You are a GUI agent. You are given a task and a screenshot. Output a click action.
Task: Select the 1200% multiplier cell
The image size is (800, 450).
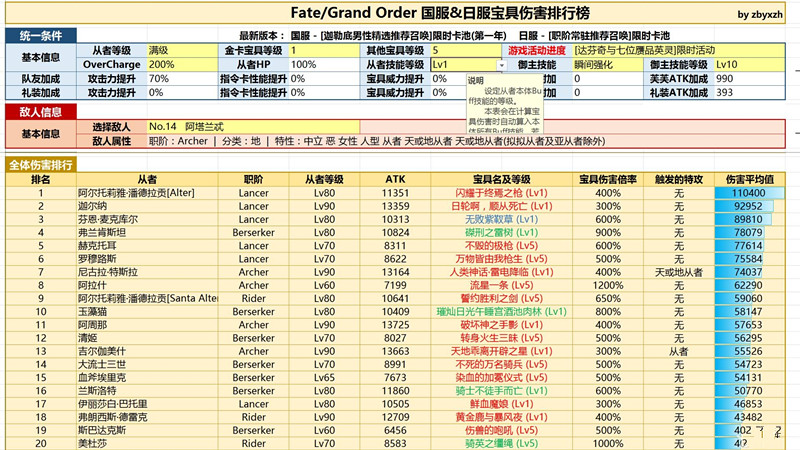pyautogui.click(x=608, y=285)
